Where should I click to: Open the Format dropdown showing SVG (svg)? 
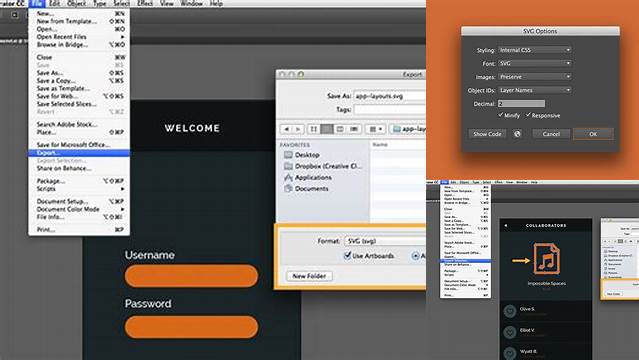[x=385, y=241]
